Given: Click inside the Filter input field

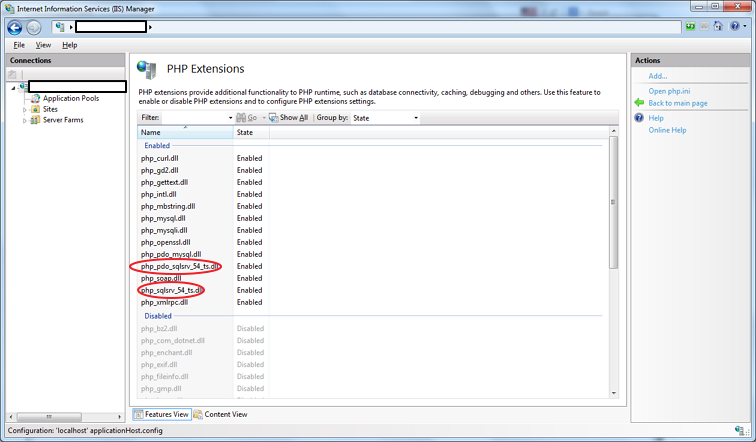Looking at the screenshot, I should click(194, 118).
